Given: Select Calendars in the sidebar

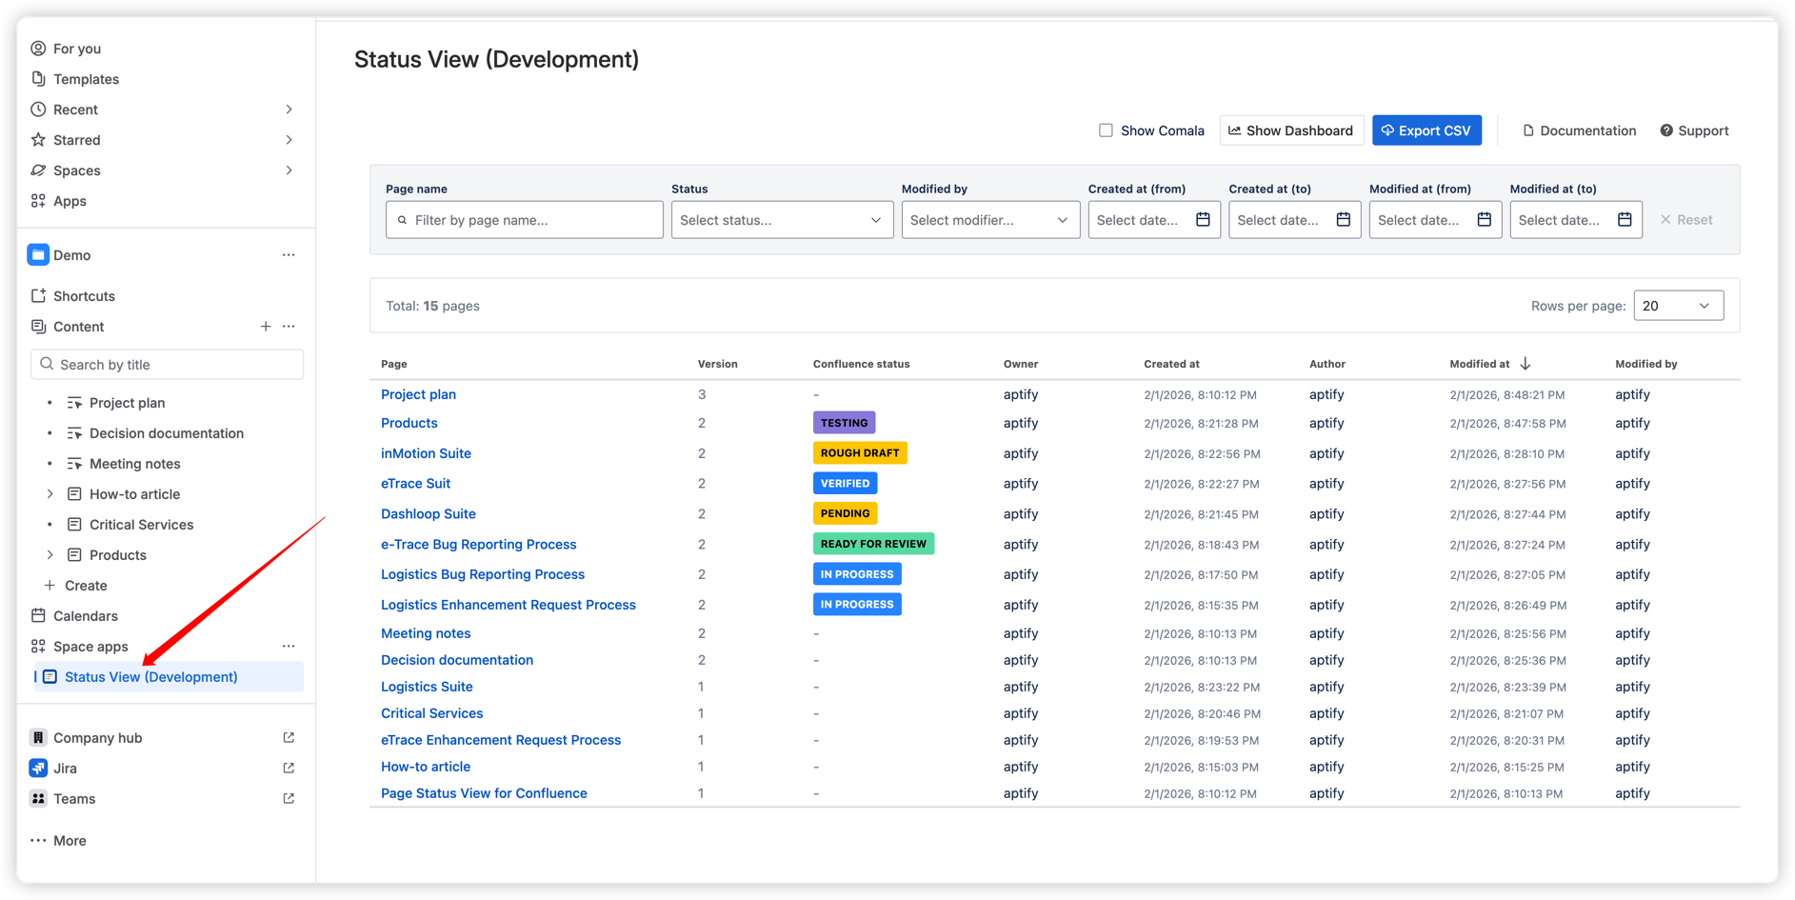Looking at the screenshot, I should tap(85, 616).
